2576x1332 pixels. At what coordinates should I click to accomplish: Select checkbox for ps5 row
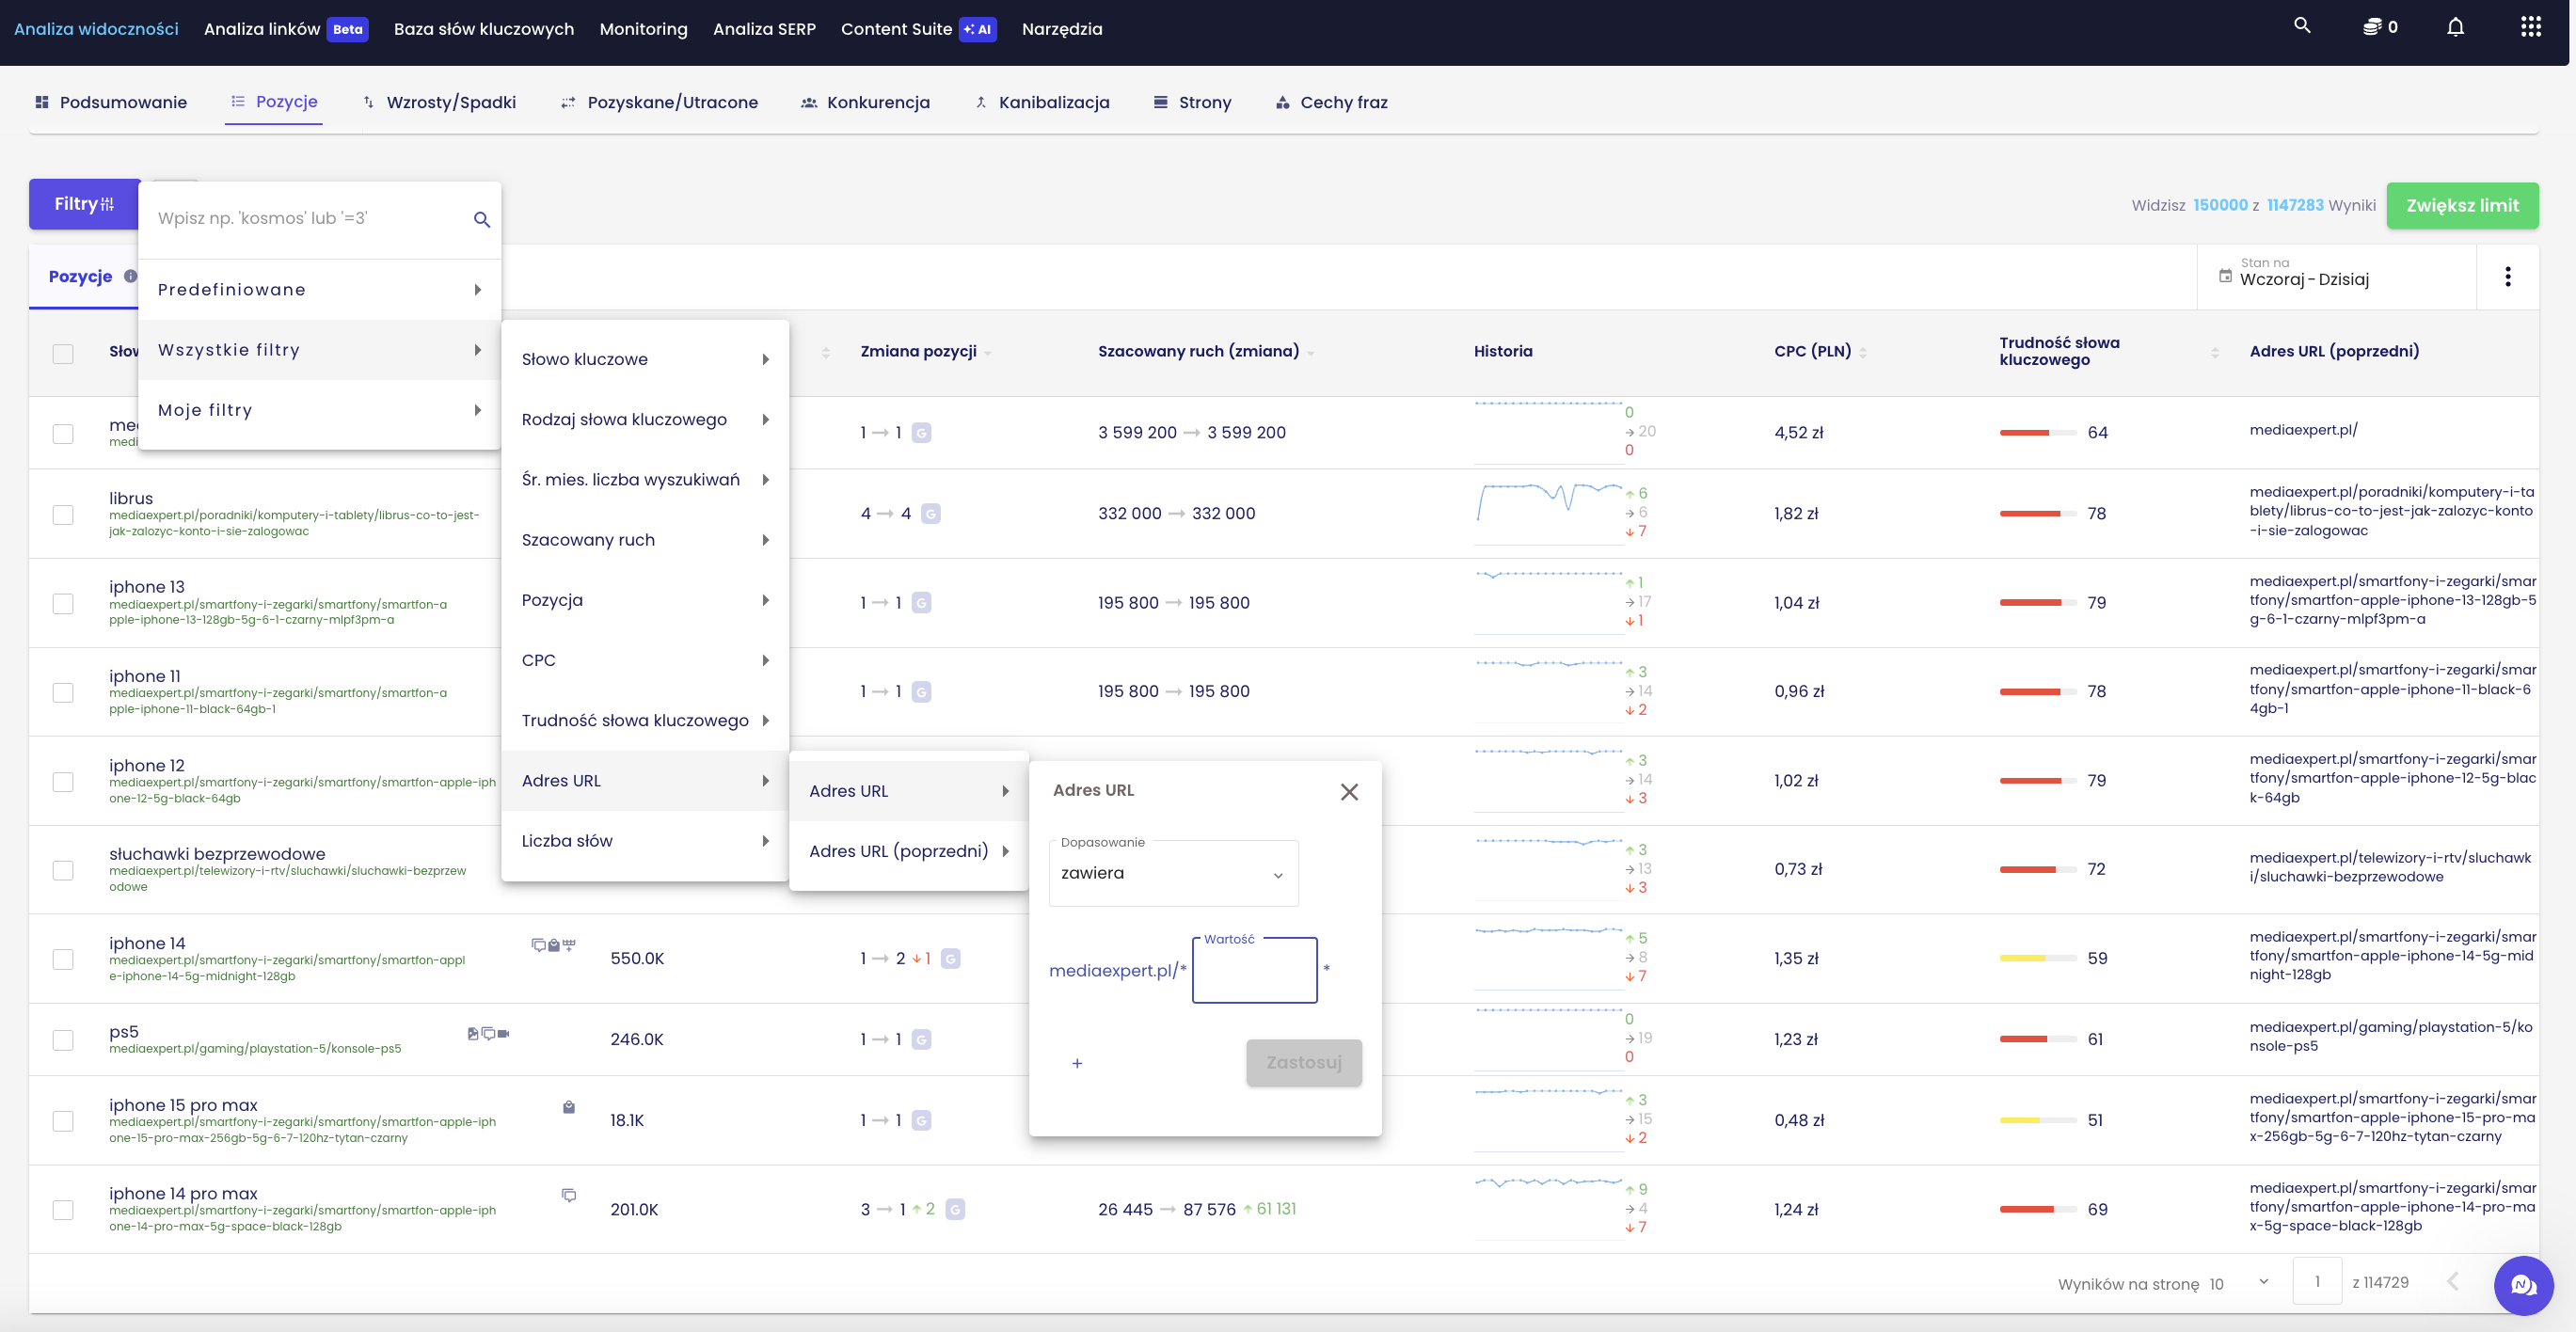(x=63, y=1041)
